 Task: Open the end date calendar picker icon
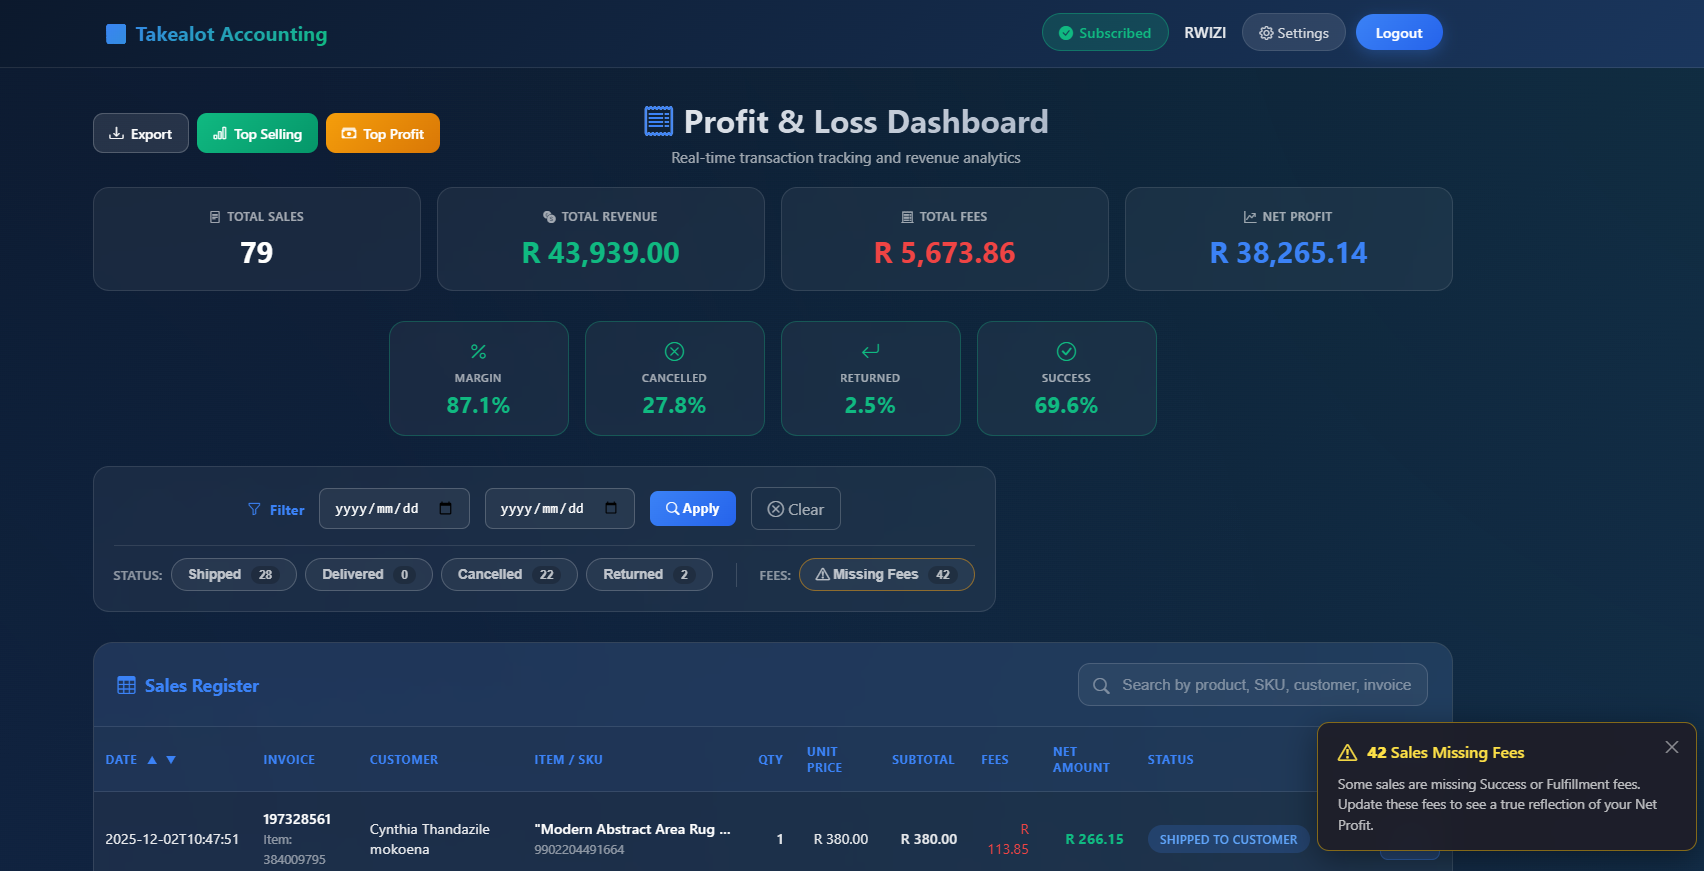[x=611, y=509]
